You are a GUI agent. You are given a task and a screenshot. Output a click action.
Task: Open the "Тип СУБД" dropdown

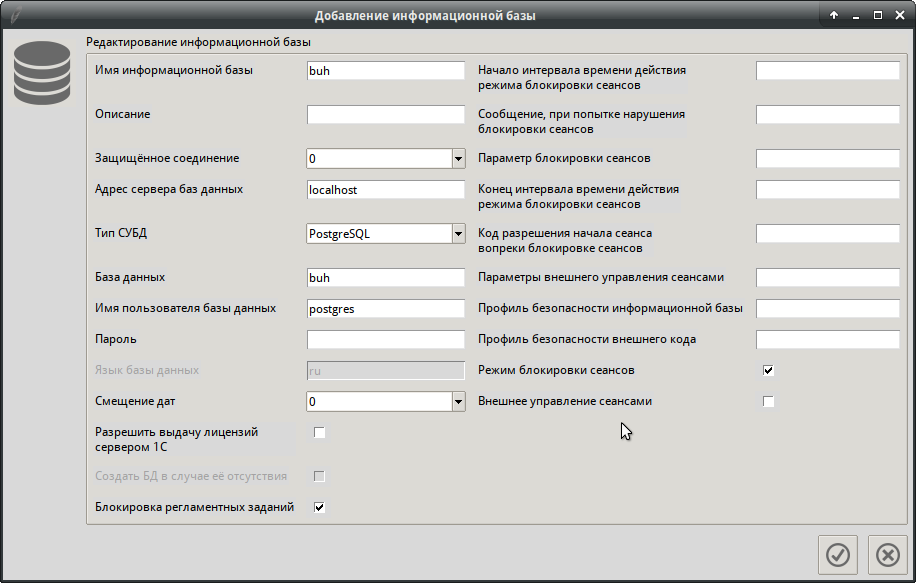click(458, 233)
